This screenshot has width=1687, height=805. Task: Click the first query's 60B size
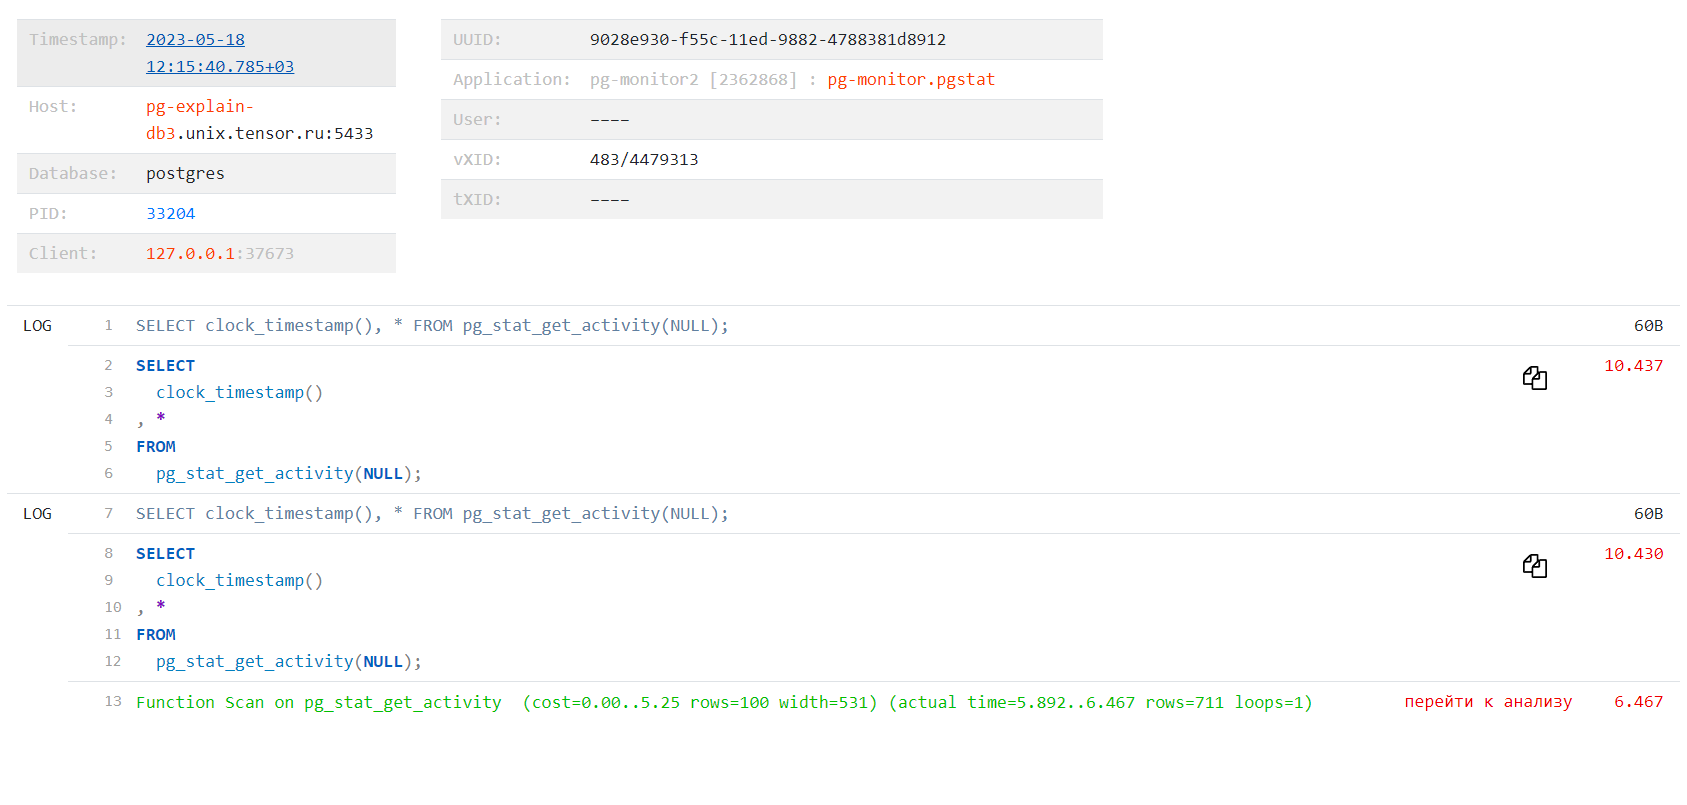click(1647, 326)
